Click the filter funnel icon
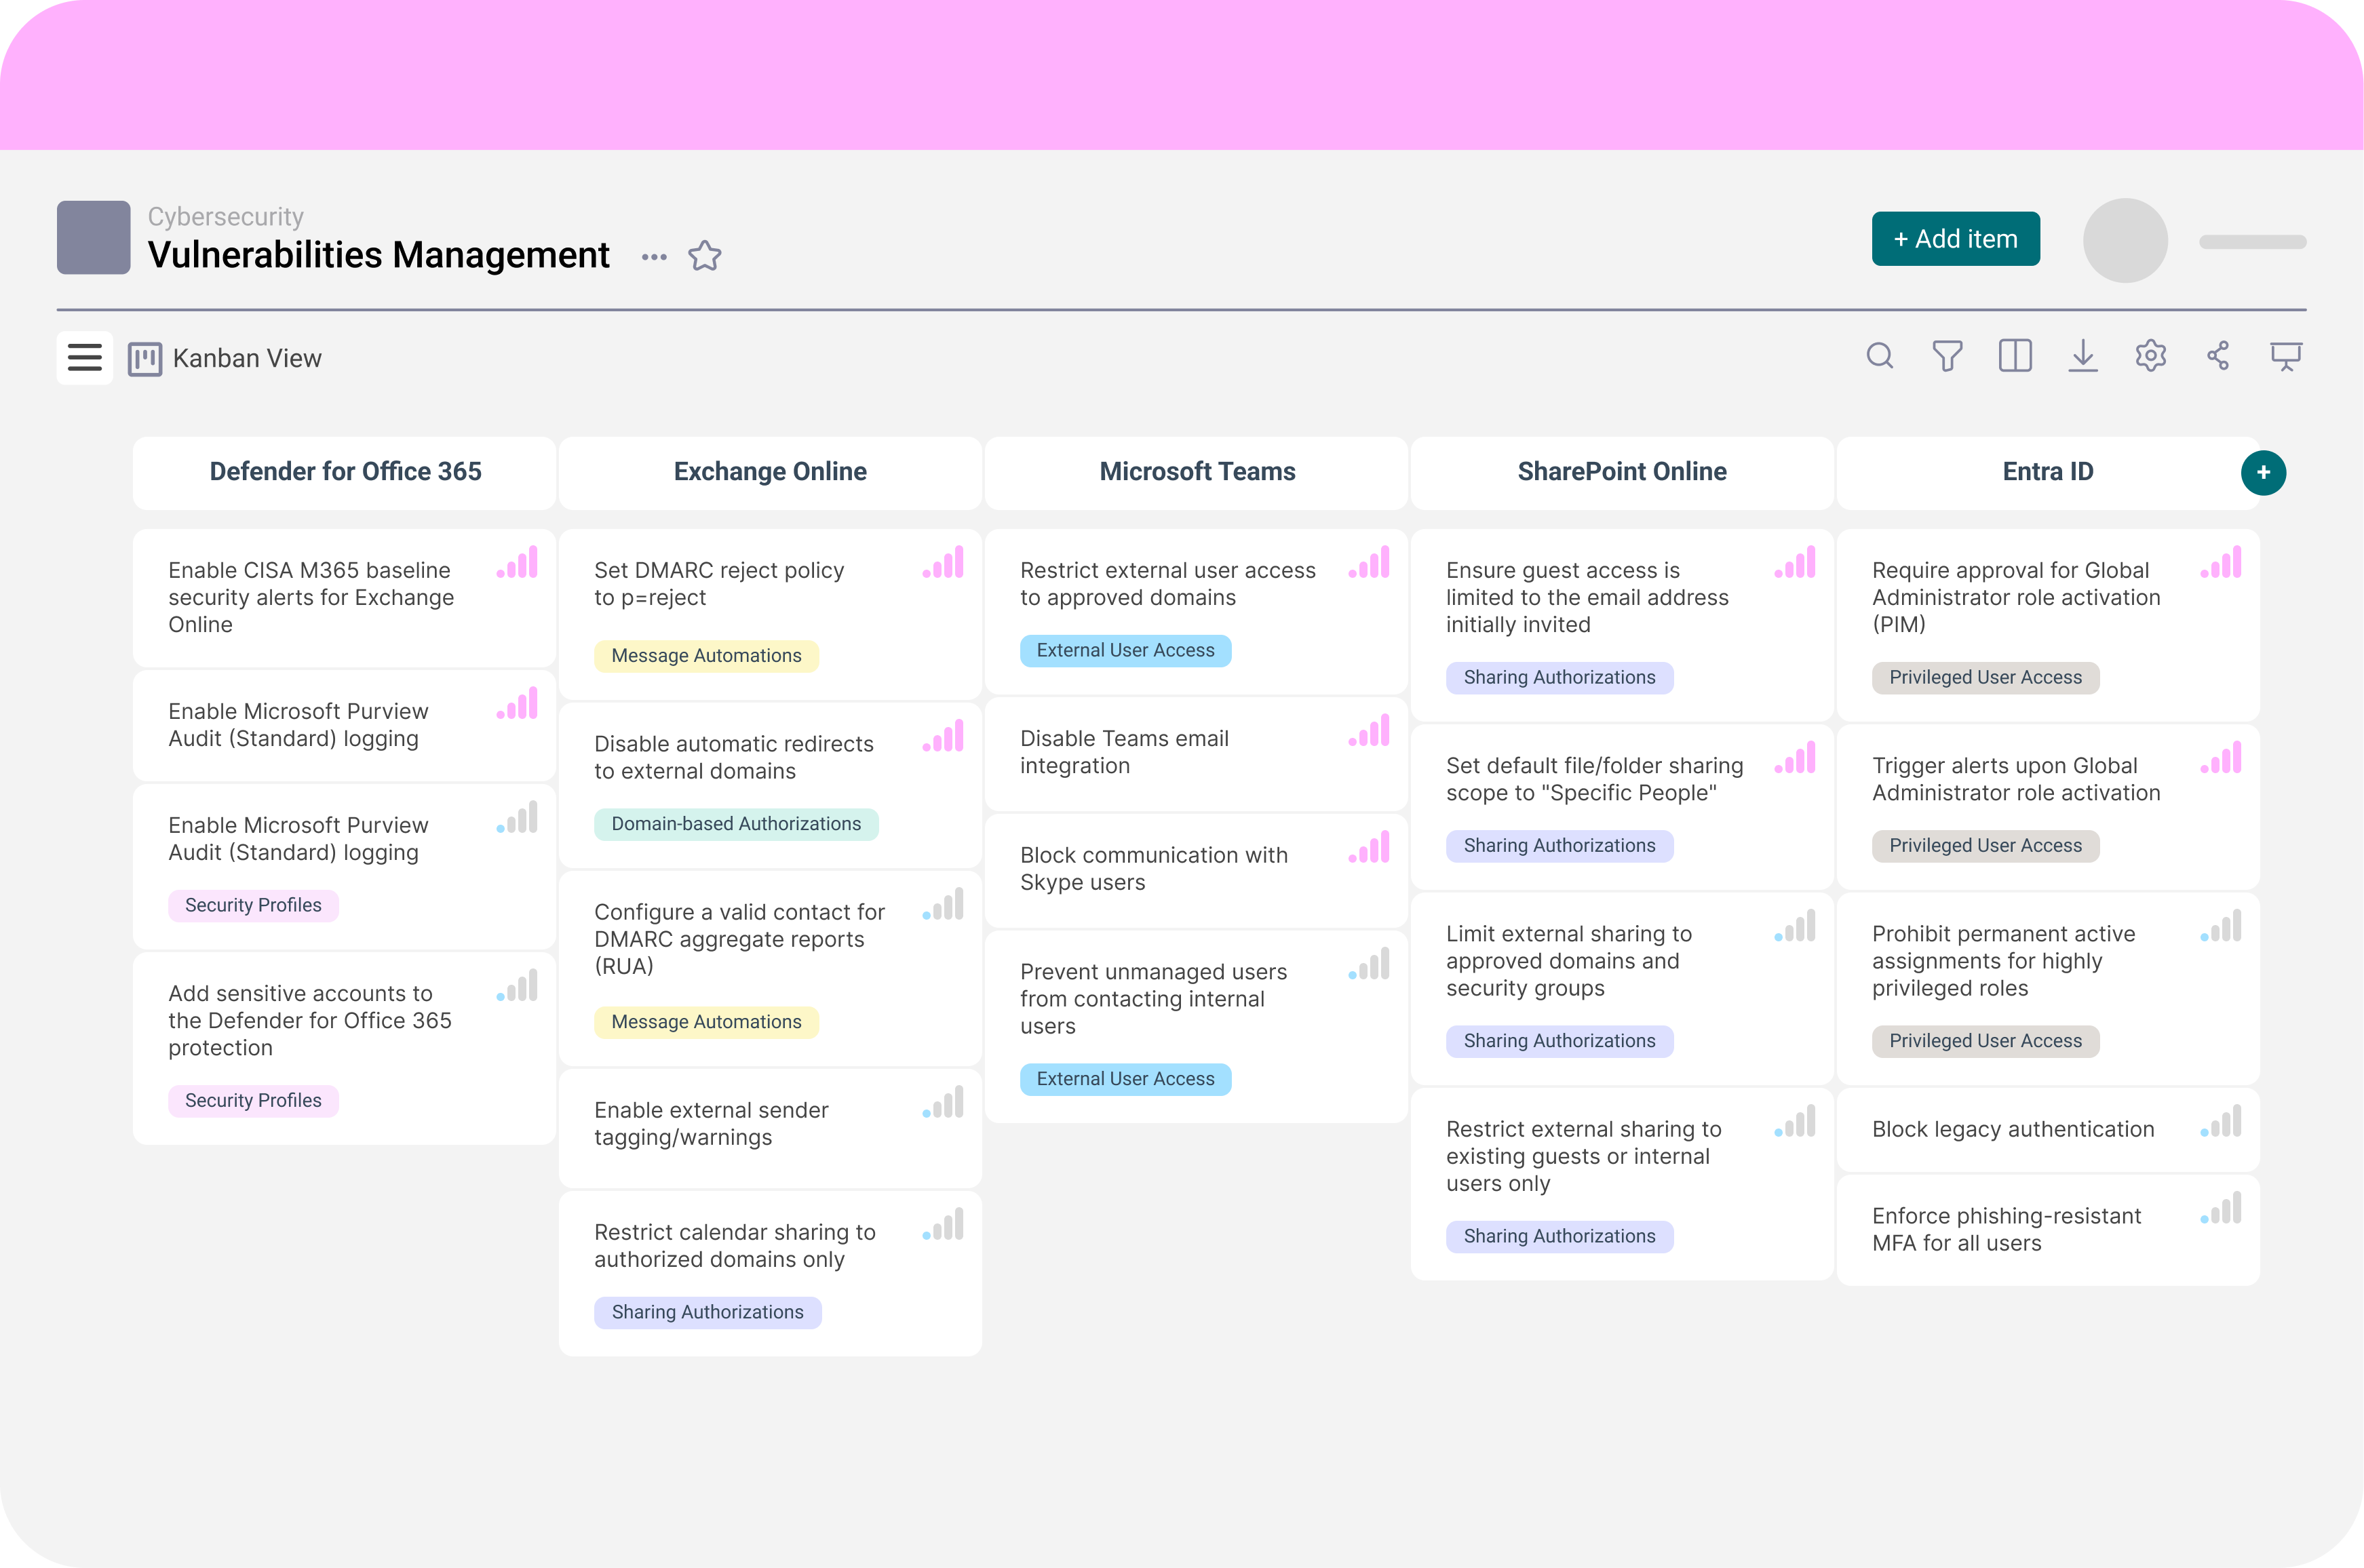This screenshot has width=2364, height=1568. 1947,356
